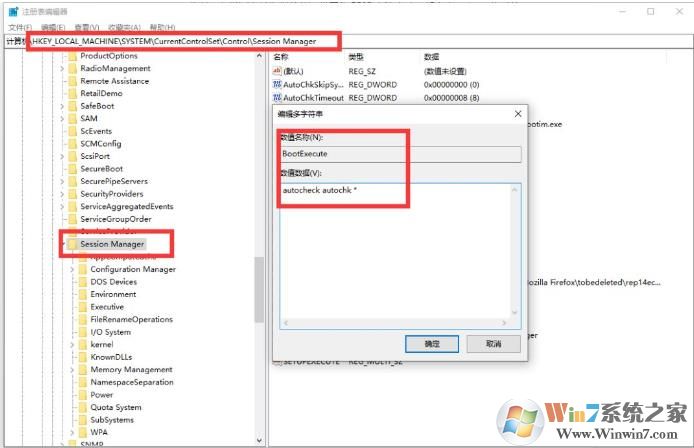Click the BootExecute value name field
Image resolution: width=694 pixels, height=448 pixels.
tap(400, 154)
